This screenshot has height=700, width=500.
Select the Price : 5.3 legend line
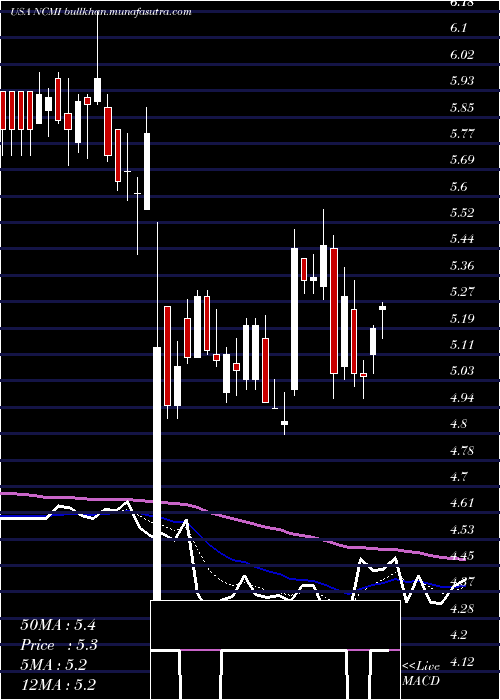[58, 645]
